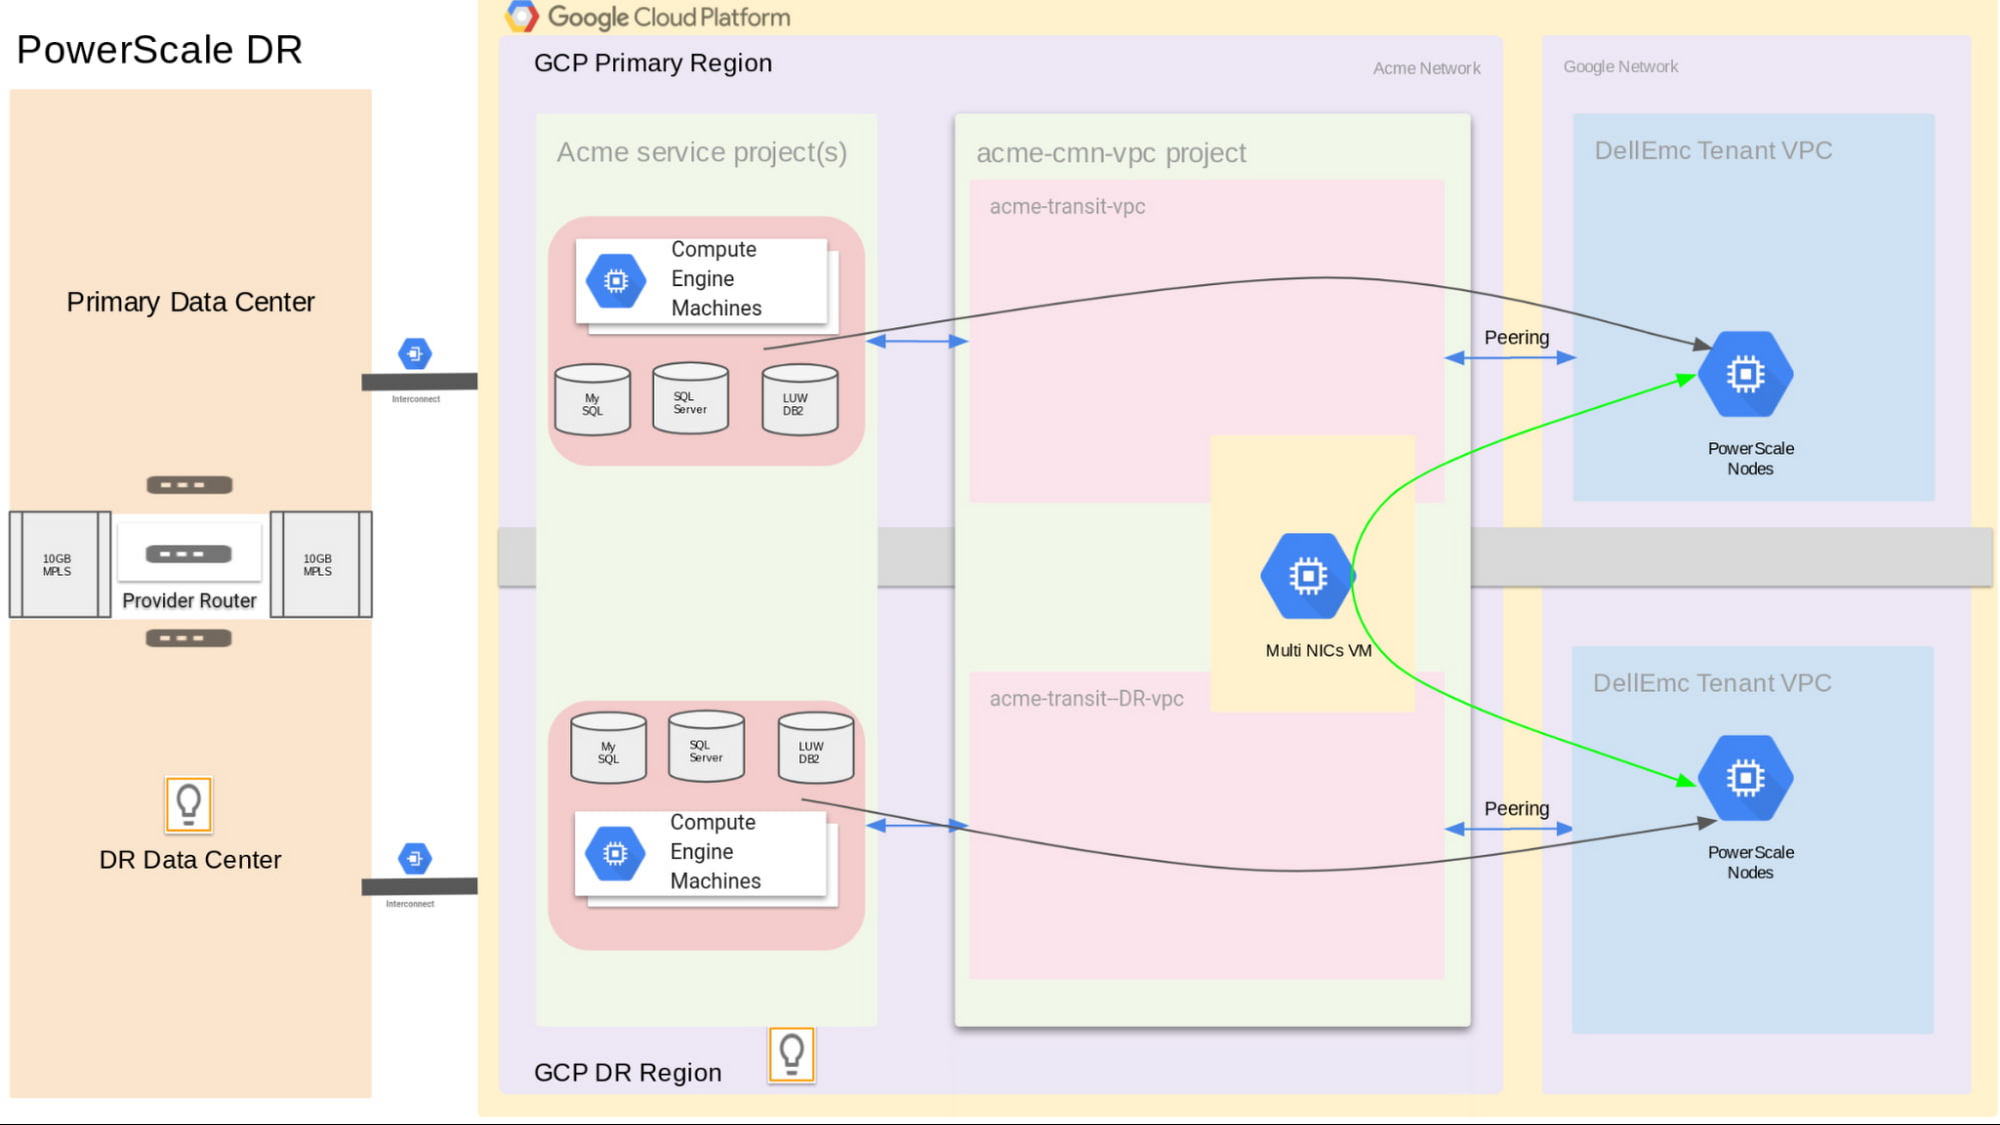Click the router icon above Provider Router box
The height and width of the screenshot is (1125, 2000).
click(189, 485)
